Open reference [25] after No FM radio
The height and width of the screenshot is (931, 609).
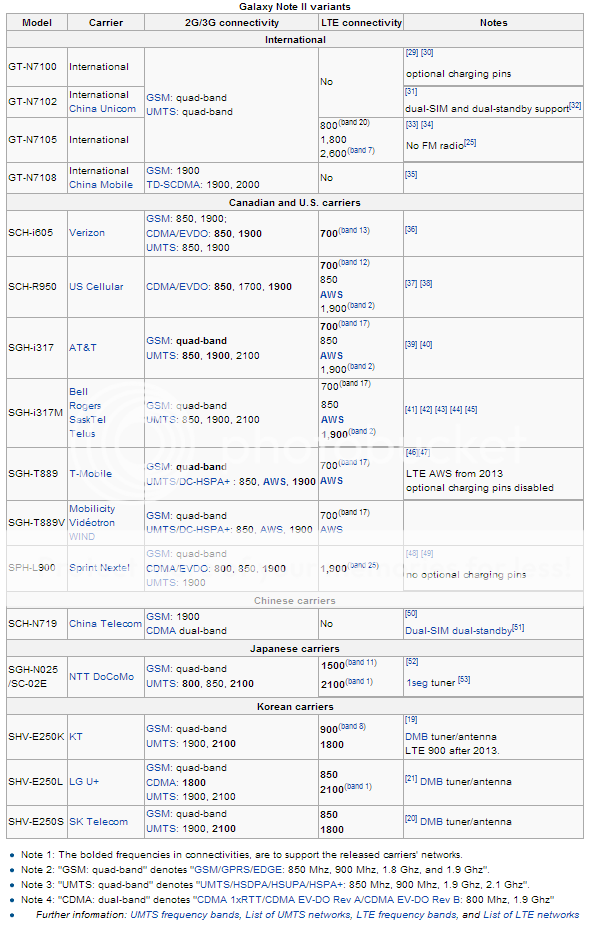[x=470, y=142]
